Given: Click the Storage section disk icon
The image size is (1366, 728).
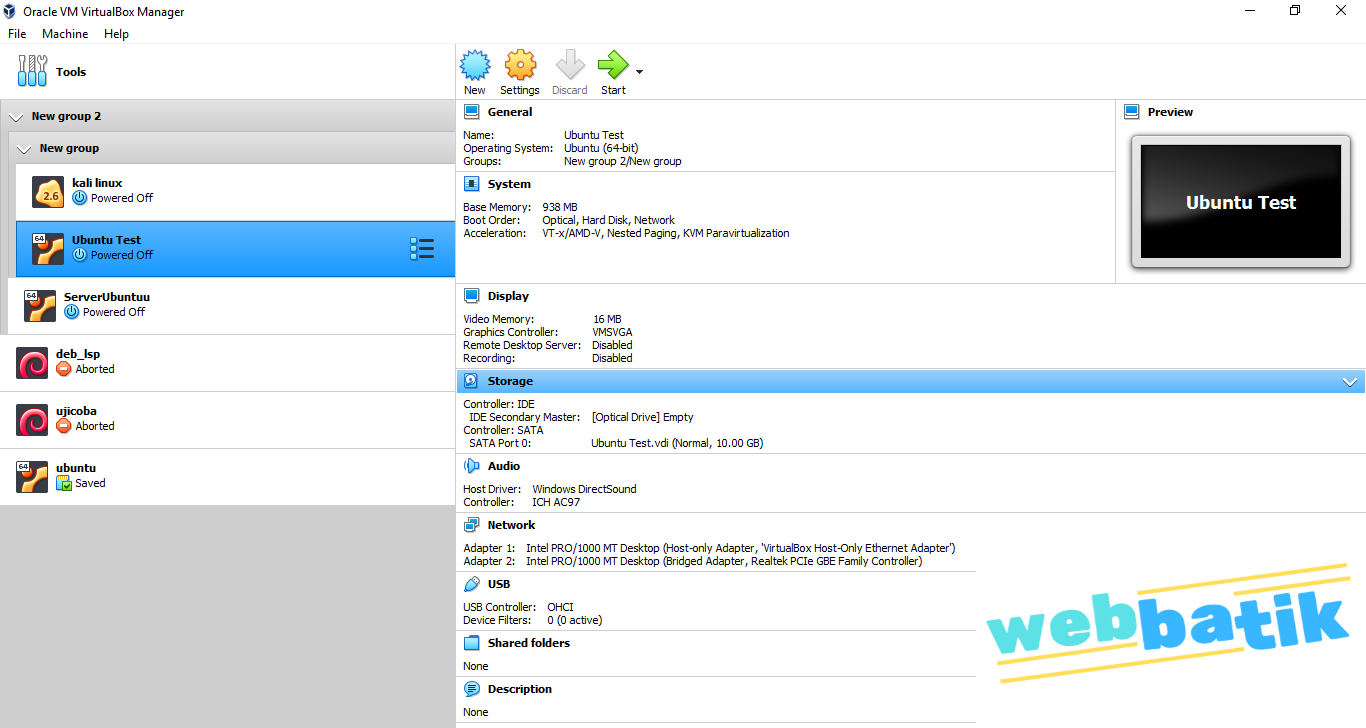Looking at the screenshot, I should 472,381.
